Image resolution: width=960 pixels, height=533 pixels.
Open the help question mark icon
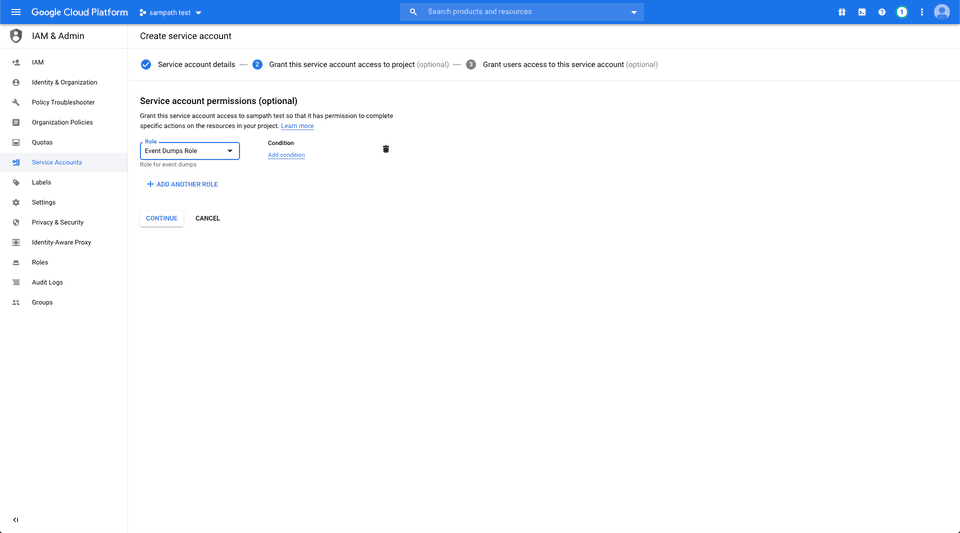point(882,12)
